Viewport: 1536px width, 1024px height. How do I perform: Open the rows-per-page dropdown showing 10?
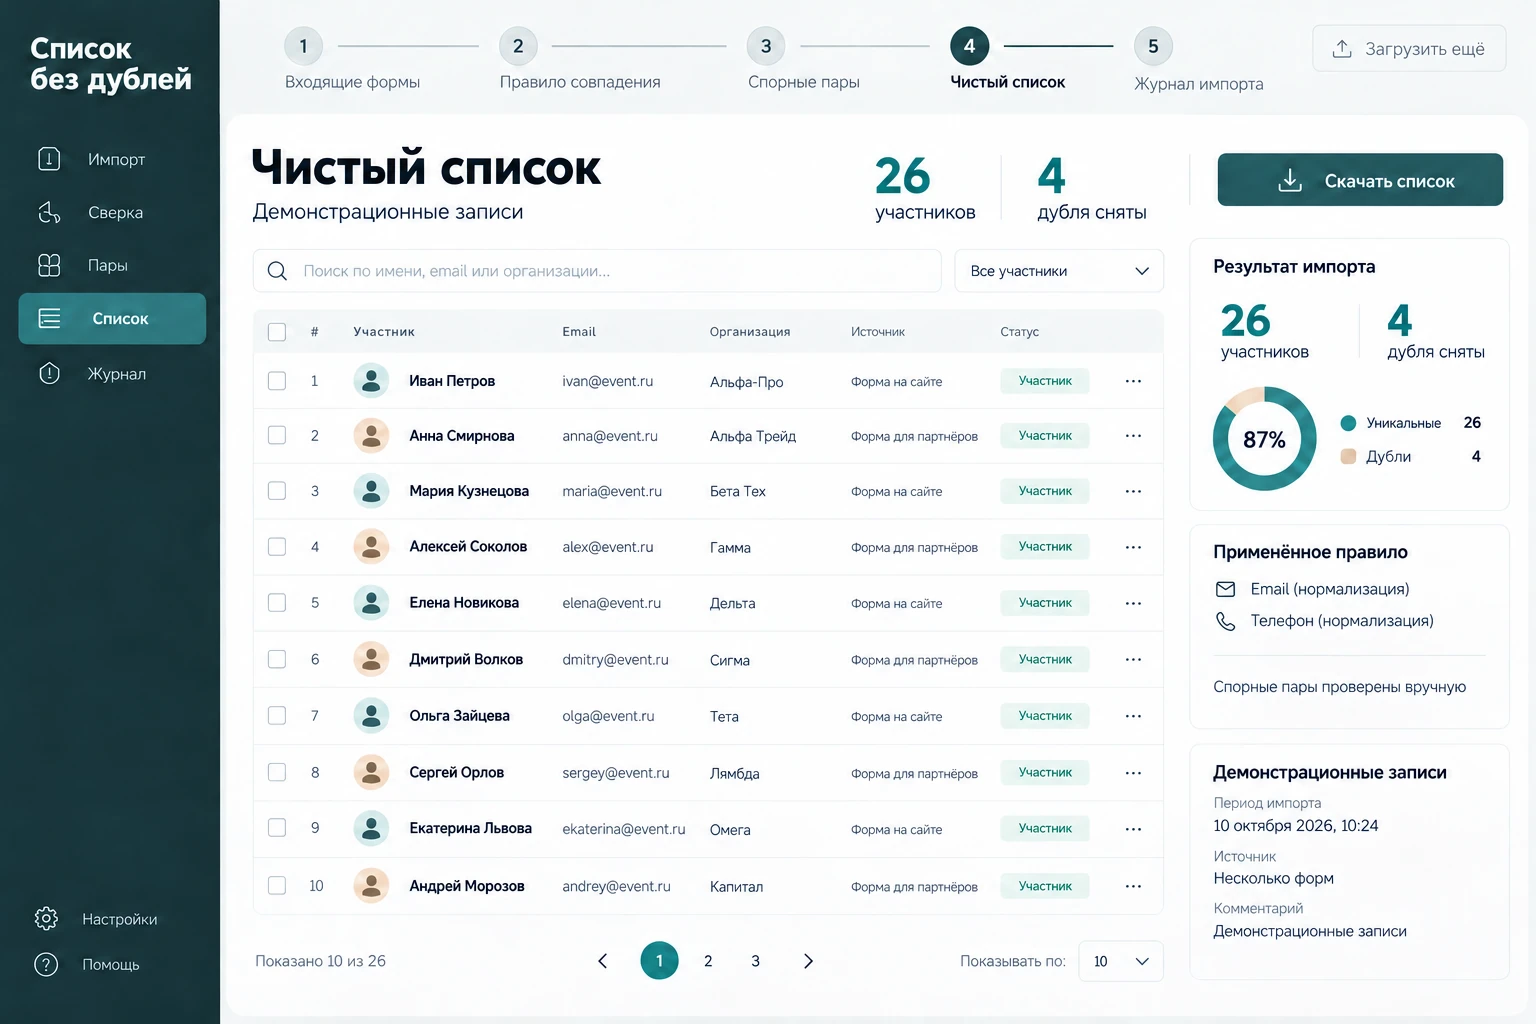1121,961
